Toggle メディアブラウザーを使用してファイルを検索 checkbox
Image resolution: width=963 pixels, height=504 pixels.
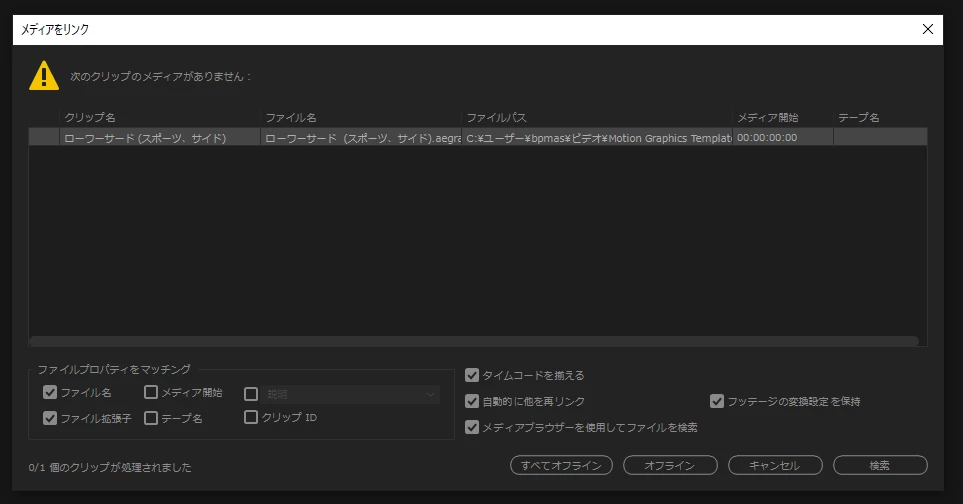coord(472,427)
